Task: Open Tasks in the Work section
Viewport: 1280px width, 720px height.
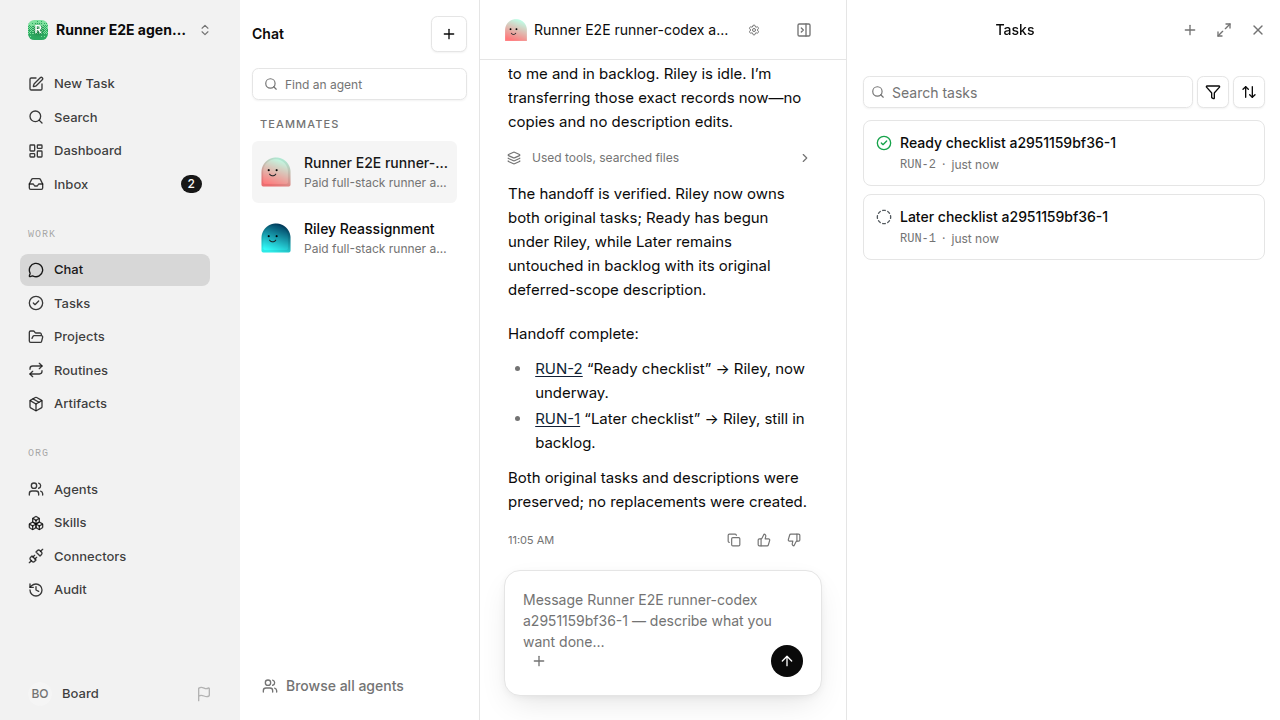Action: coord(115,303)
